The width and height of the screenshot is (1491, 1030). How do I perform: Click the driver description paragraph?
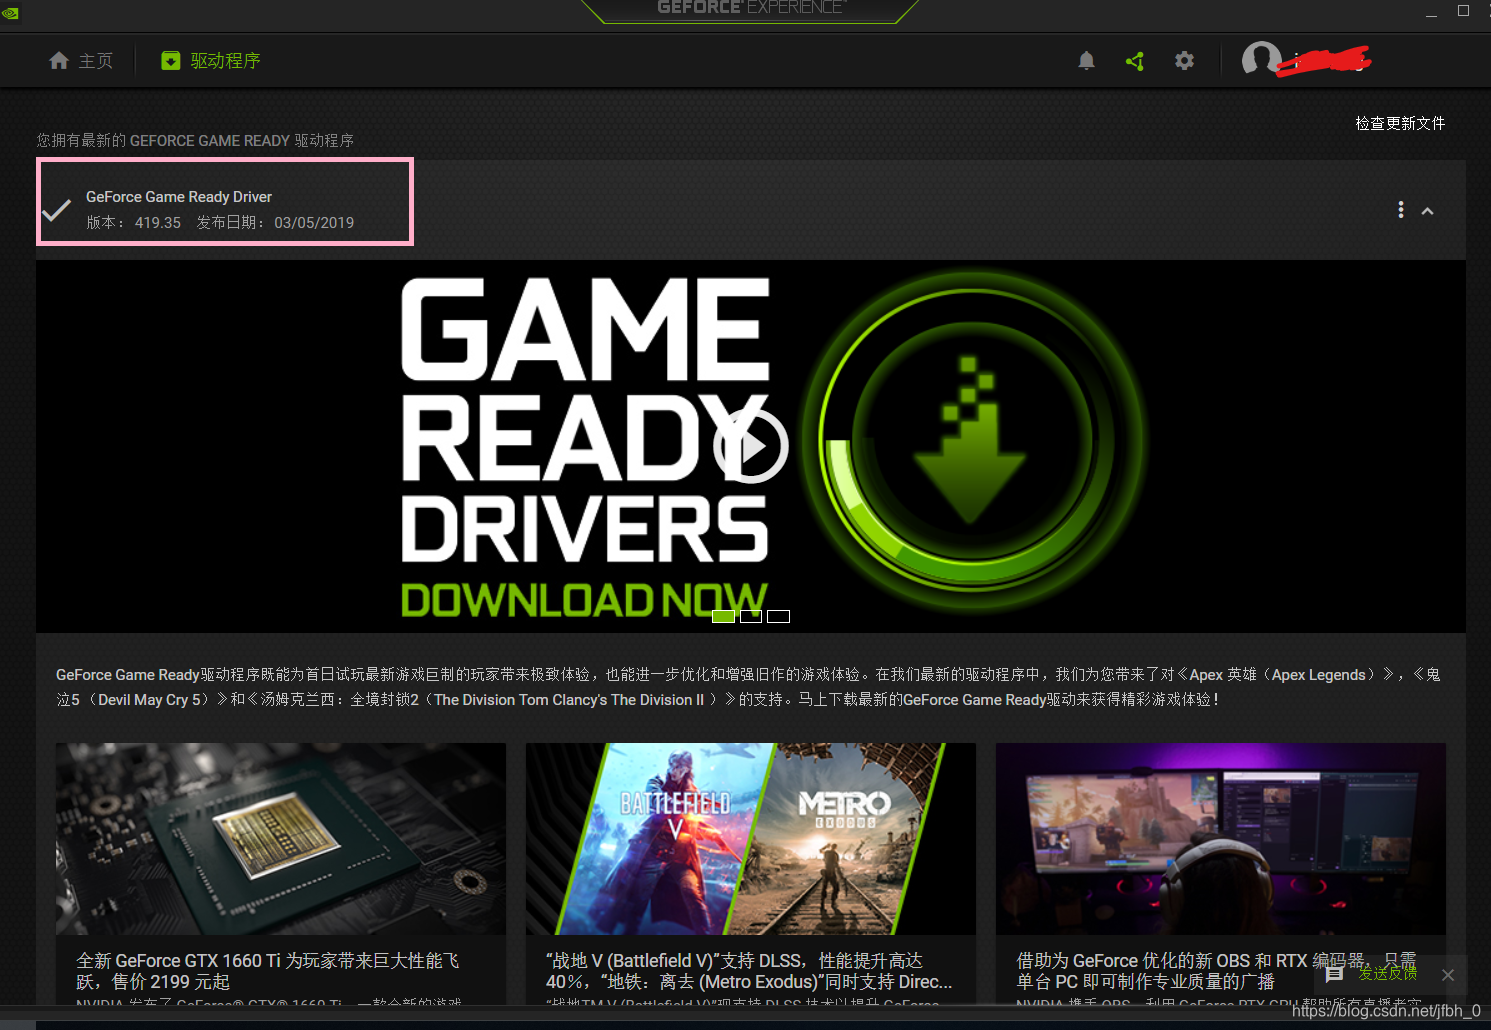pos(748,687)
